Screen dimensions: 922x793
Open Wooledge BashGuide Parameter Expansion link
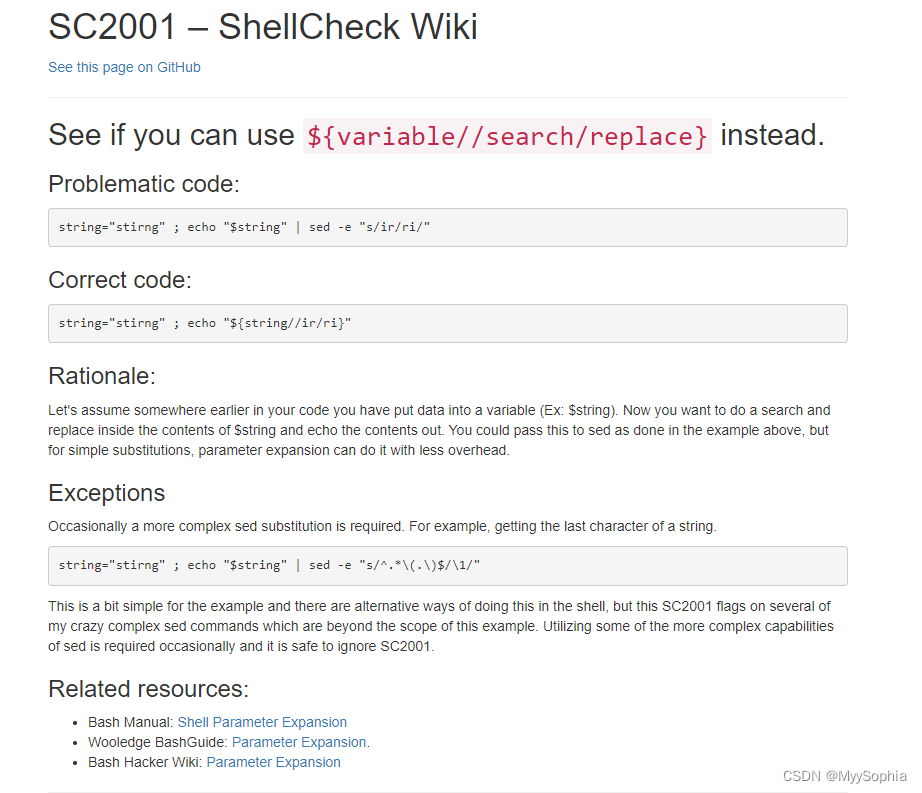click(x=299, y=742)
